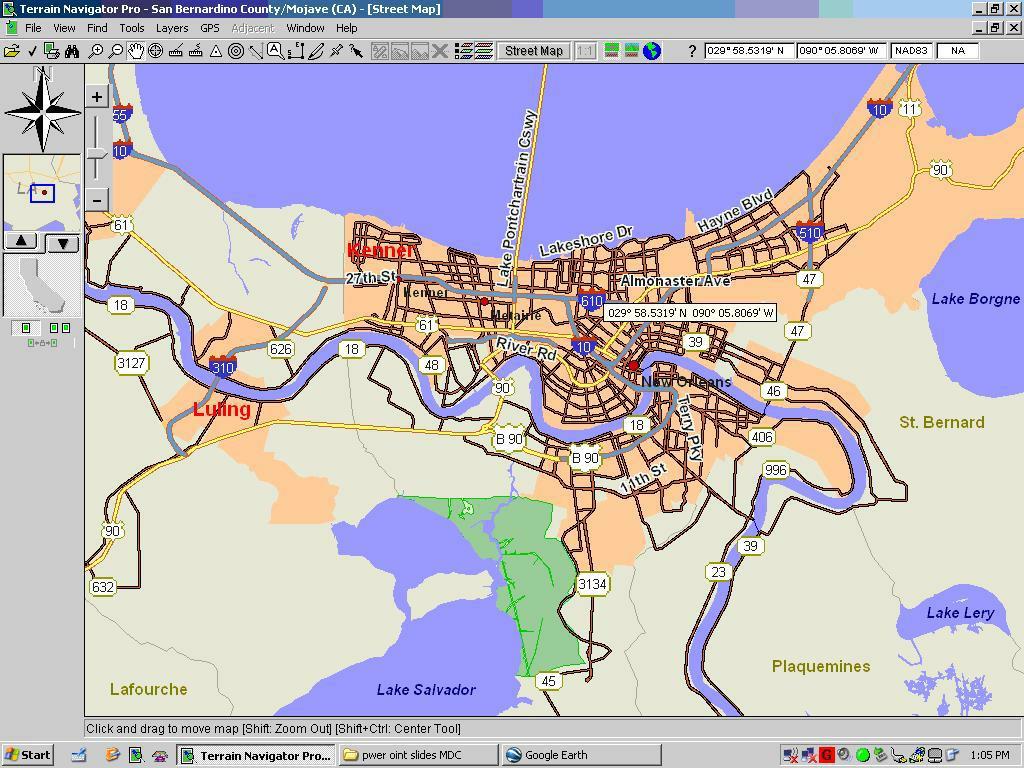The image size is (1024, 768).
Task: Toggle the Street Map view button
Action: pos(533,51)
